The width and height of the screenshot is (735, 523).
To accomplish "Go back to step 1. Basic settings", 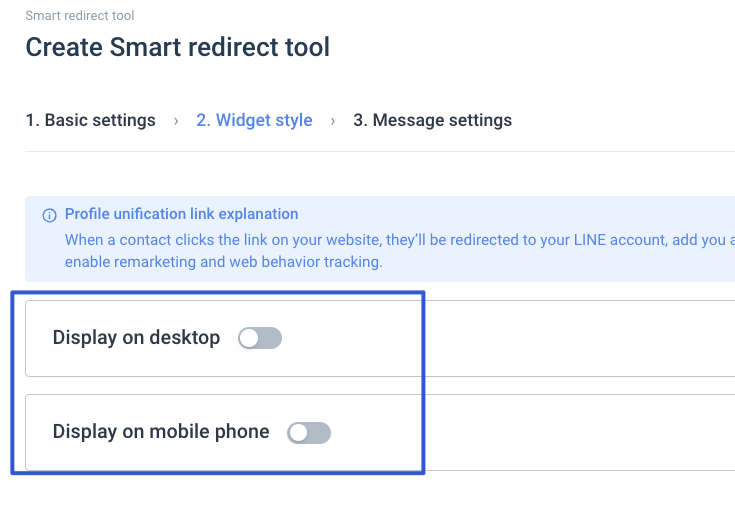I will (90, 120).
